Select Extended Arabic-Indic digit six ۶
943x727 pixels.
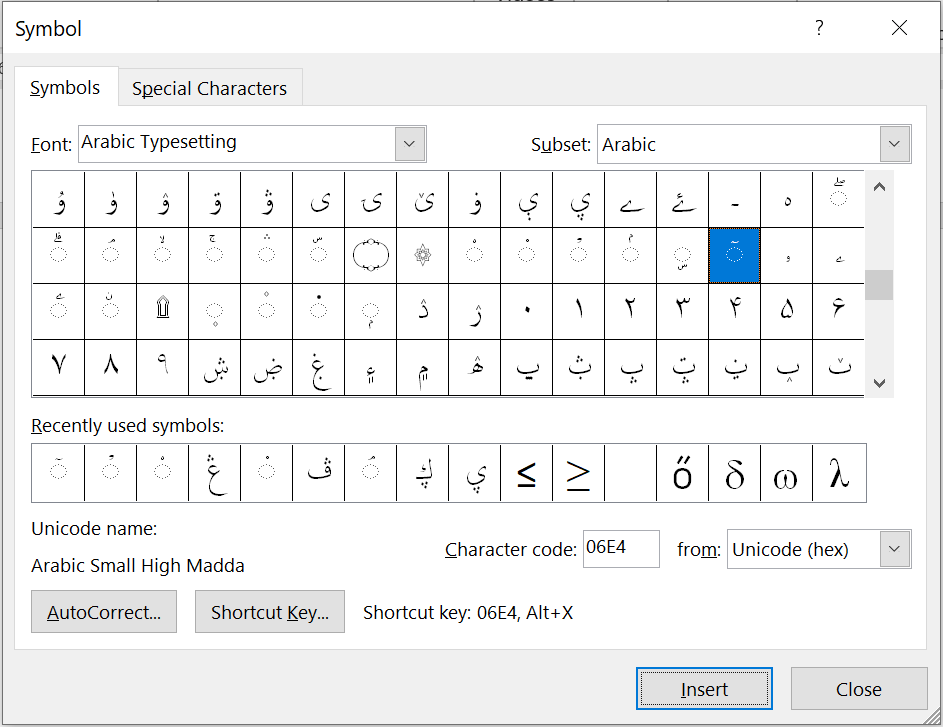pyautogui.click(x=838, y=311)
